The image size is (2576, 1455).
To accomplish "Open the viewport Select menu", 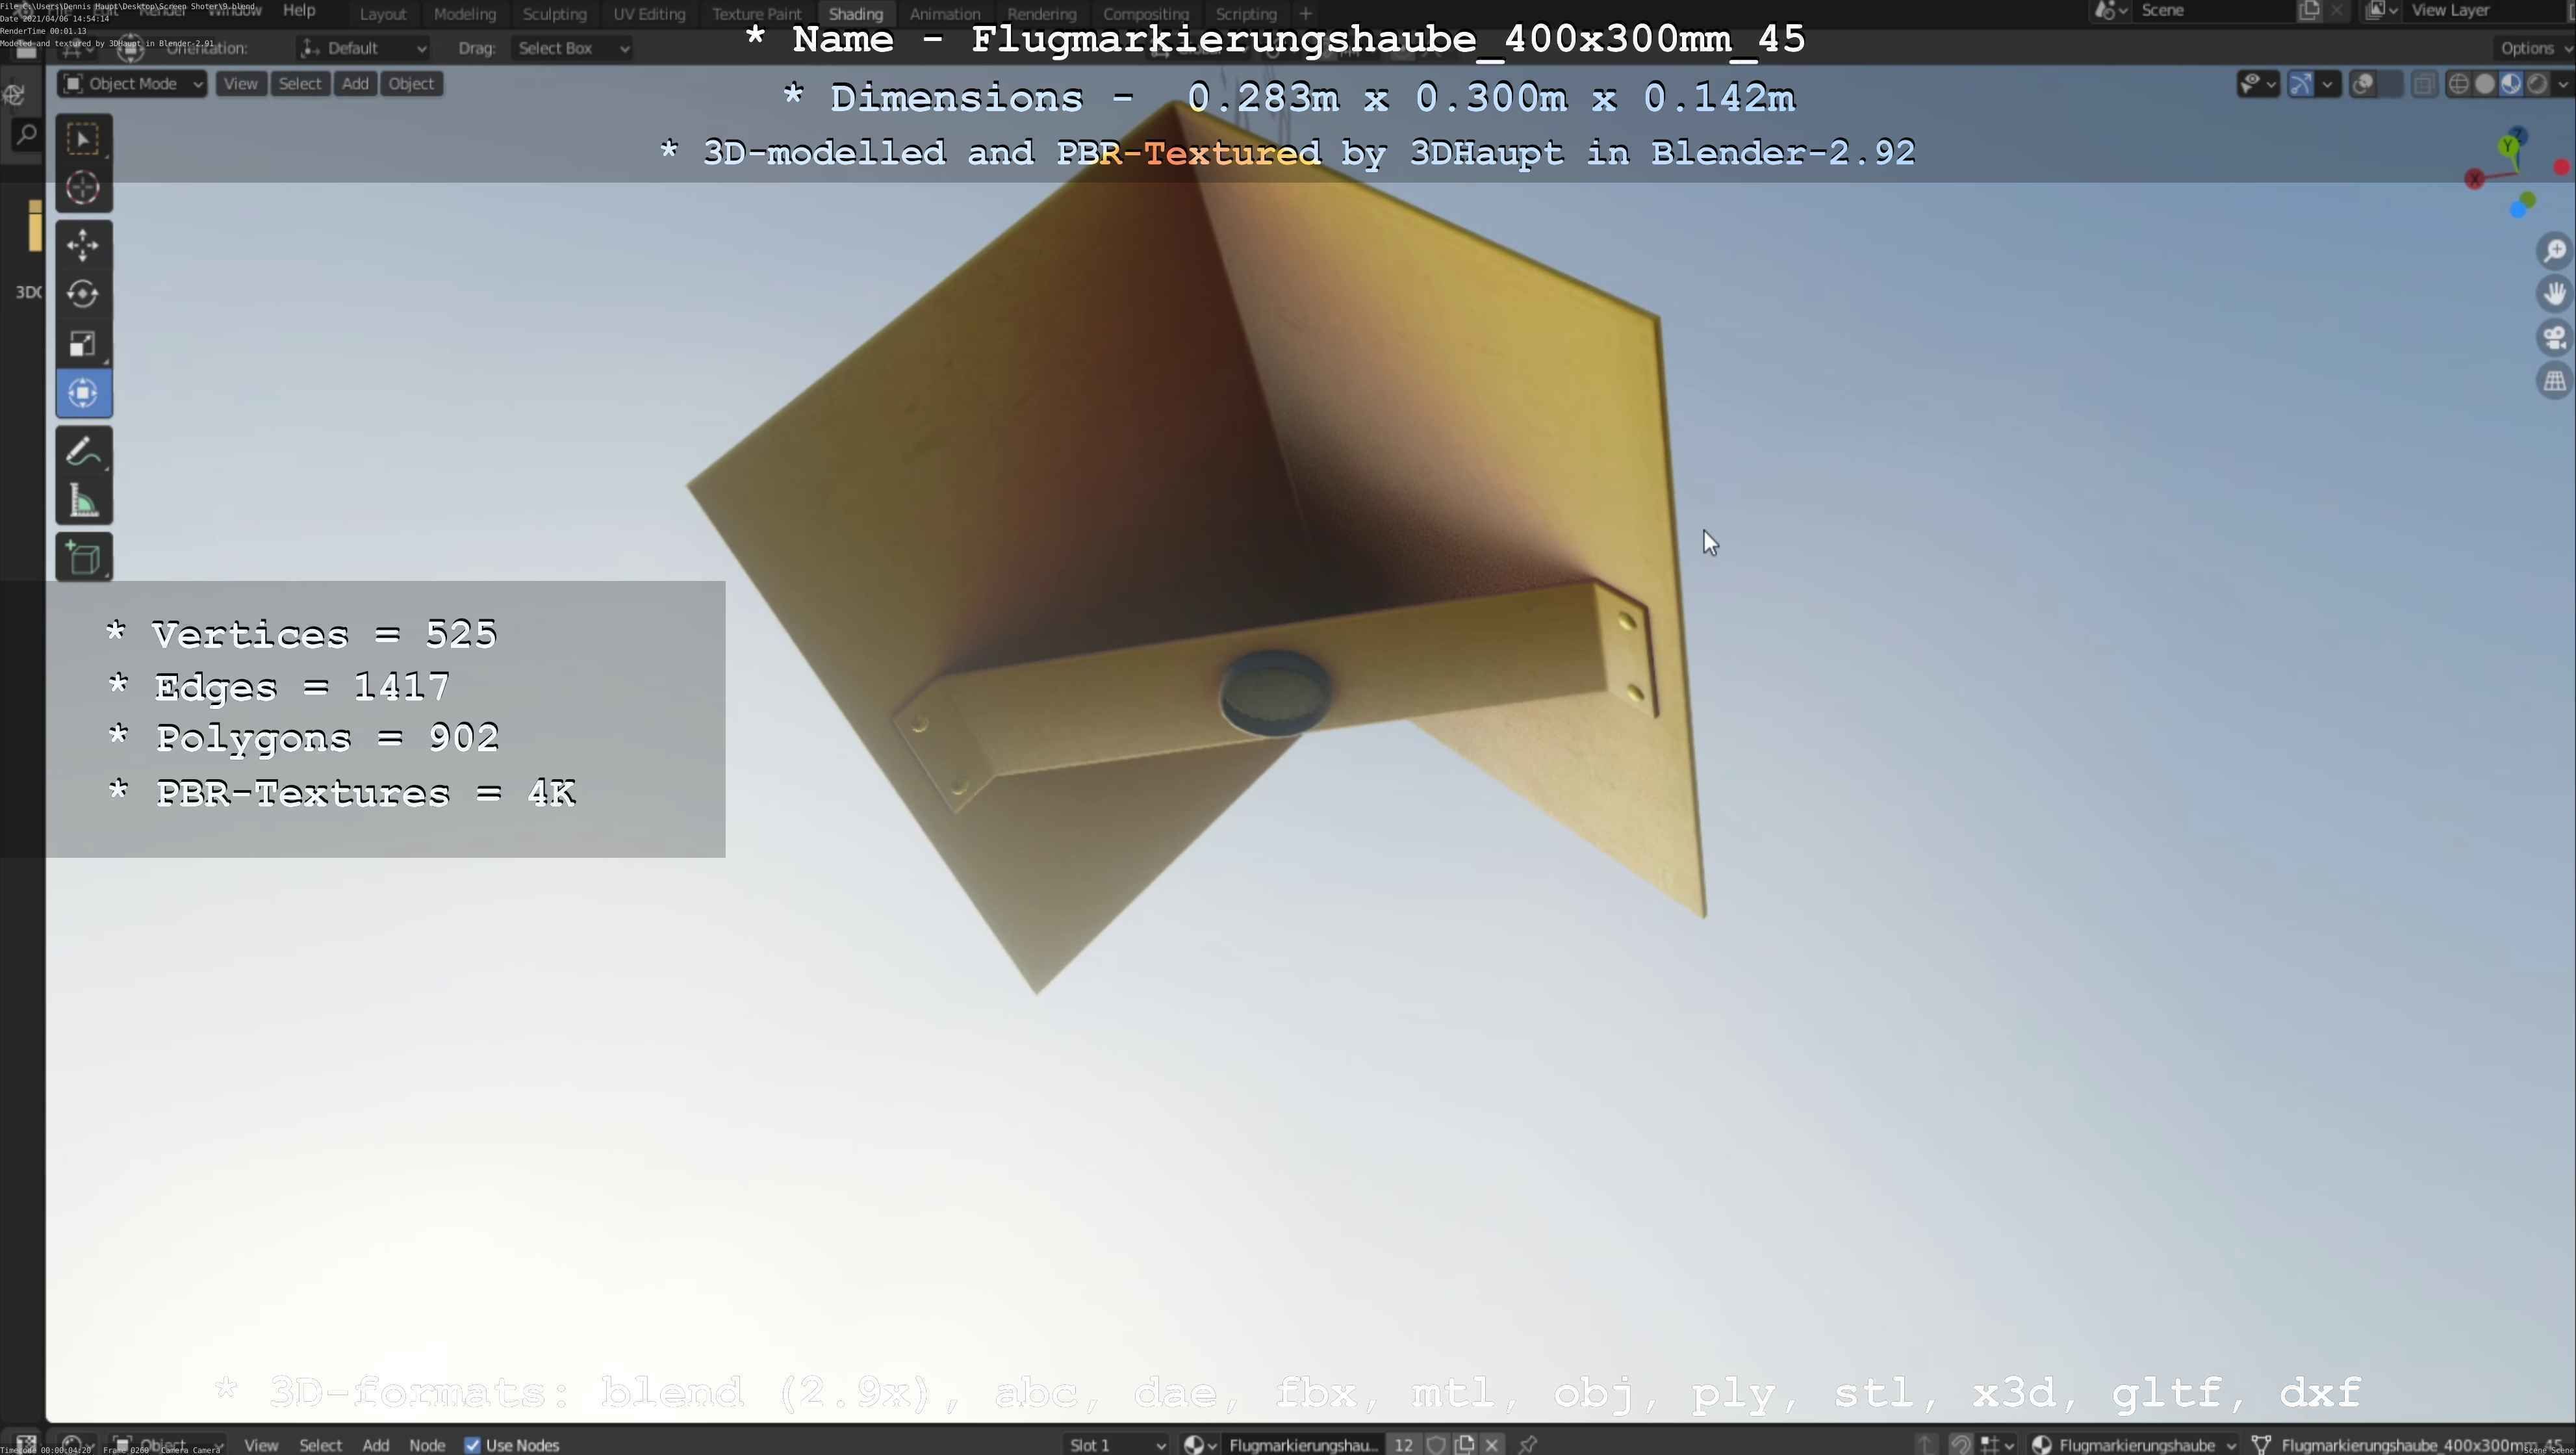I will (300, 84).
